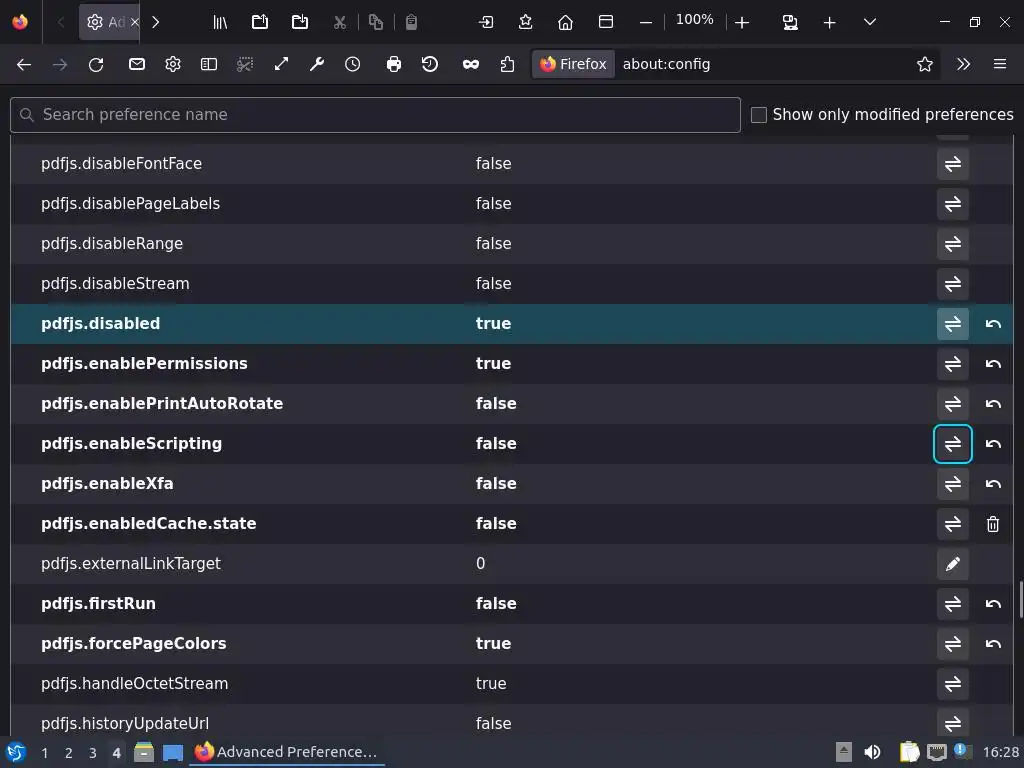Toggle pdfjs.enableScripting value
1024x768 pixels.
953,443
